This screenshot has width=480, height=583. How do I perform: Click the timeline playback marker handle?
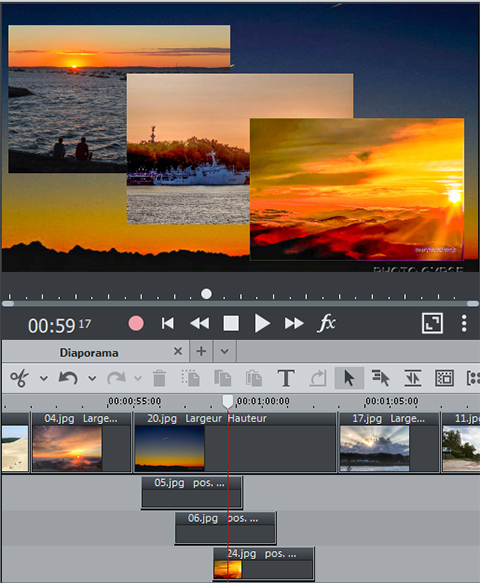pyautogui.click(x=228, y=402)
